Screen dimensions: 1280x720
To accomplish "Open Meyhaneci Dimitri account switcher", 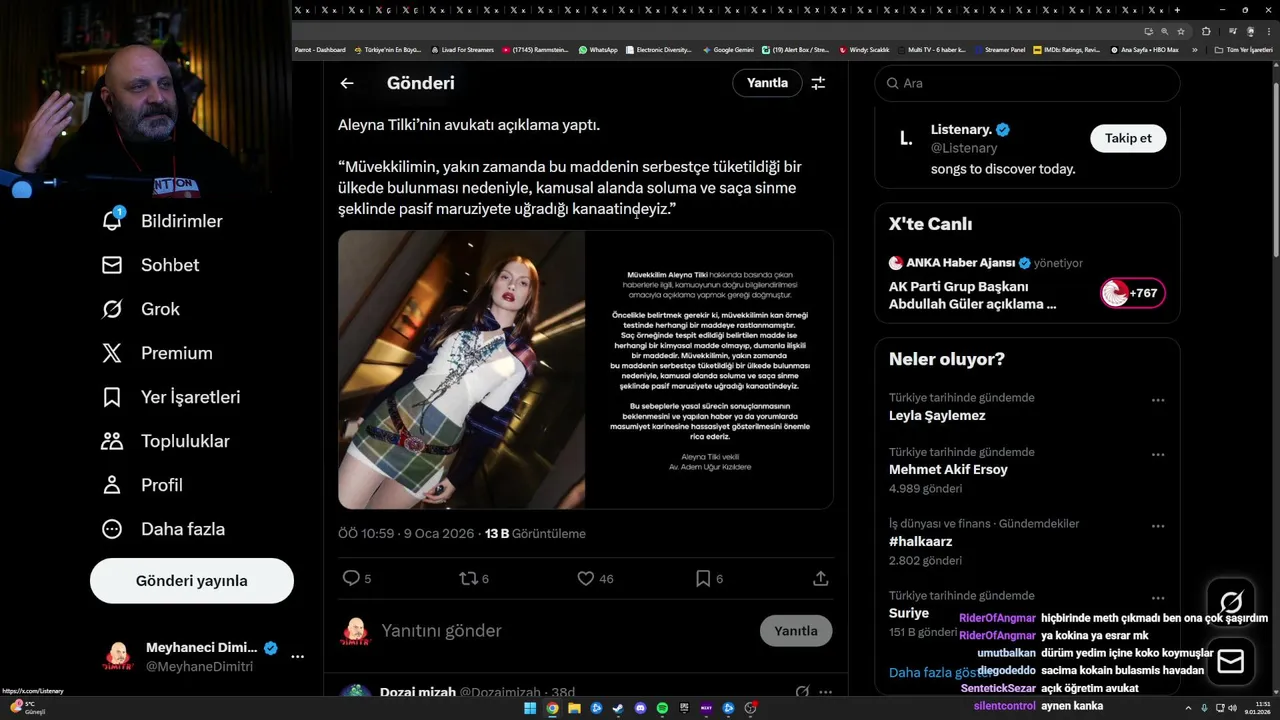I will tap(192, 657).
